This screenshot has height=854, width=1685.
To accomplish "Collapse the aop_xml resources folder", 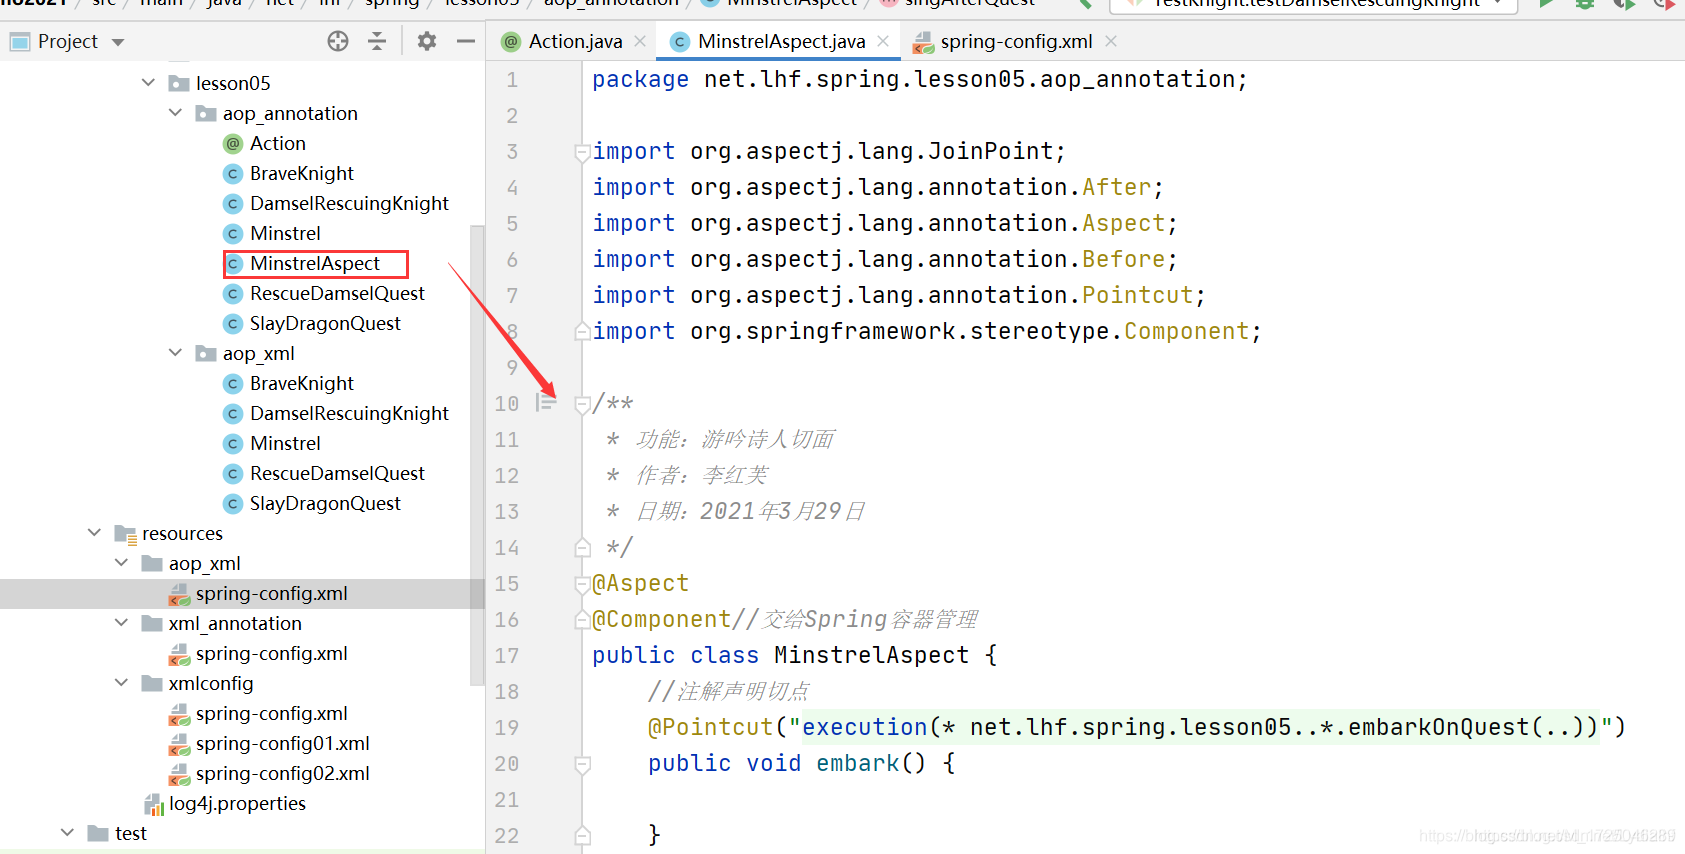I will pyautogui.click(x=121, y=562).
